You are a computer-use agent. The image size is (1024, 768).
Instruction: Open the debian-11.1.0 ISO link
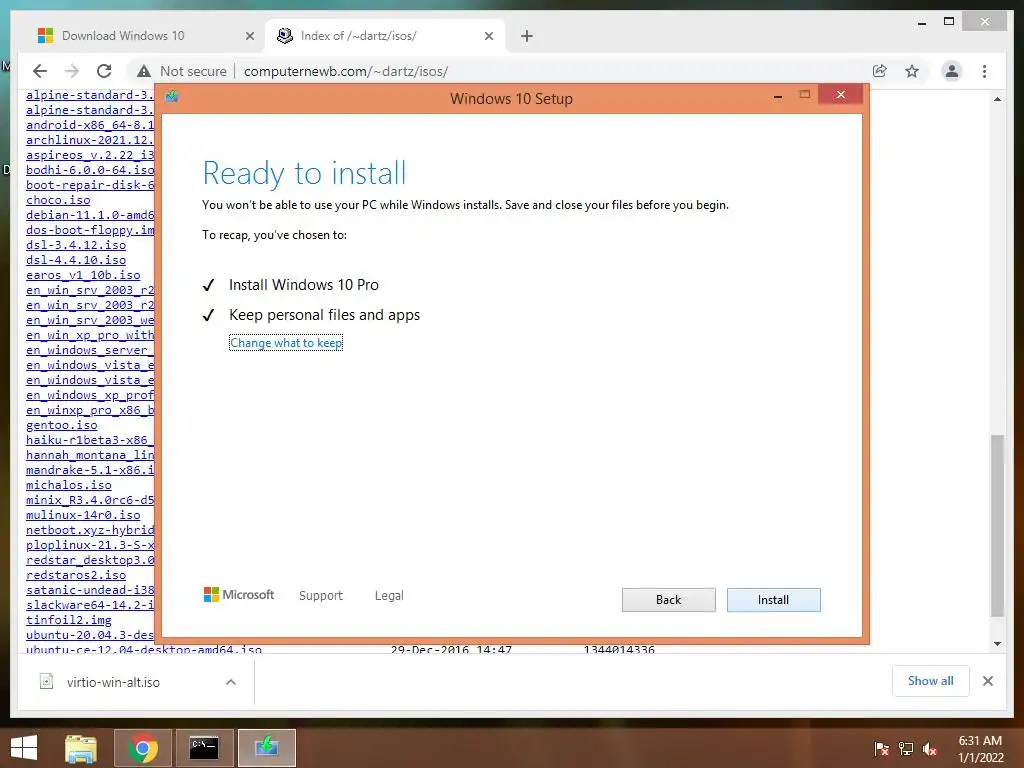(x=90, y=215)
